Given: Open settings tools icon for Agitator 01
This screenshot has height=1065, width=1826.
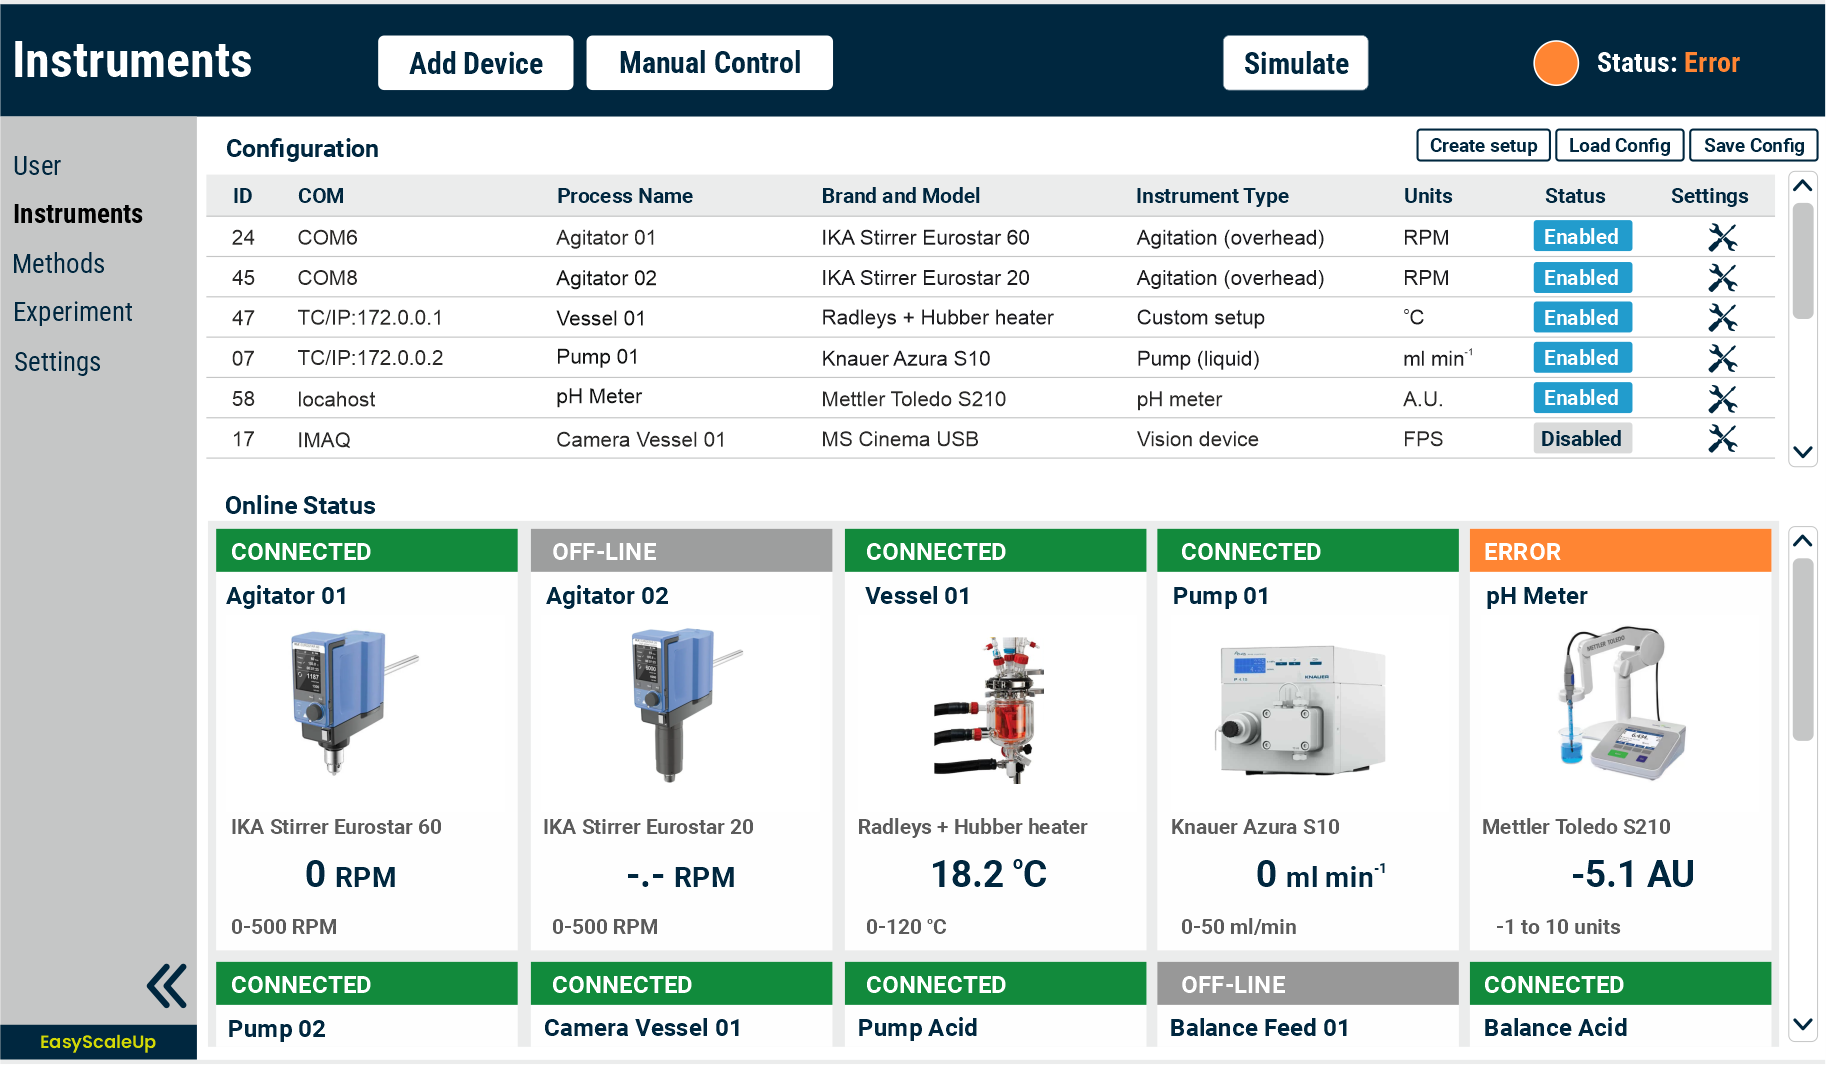Looking at the screenshot, I should [x=1721, y=237].
